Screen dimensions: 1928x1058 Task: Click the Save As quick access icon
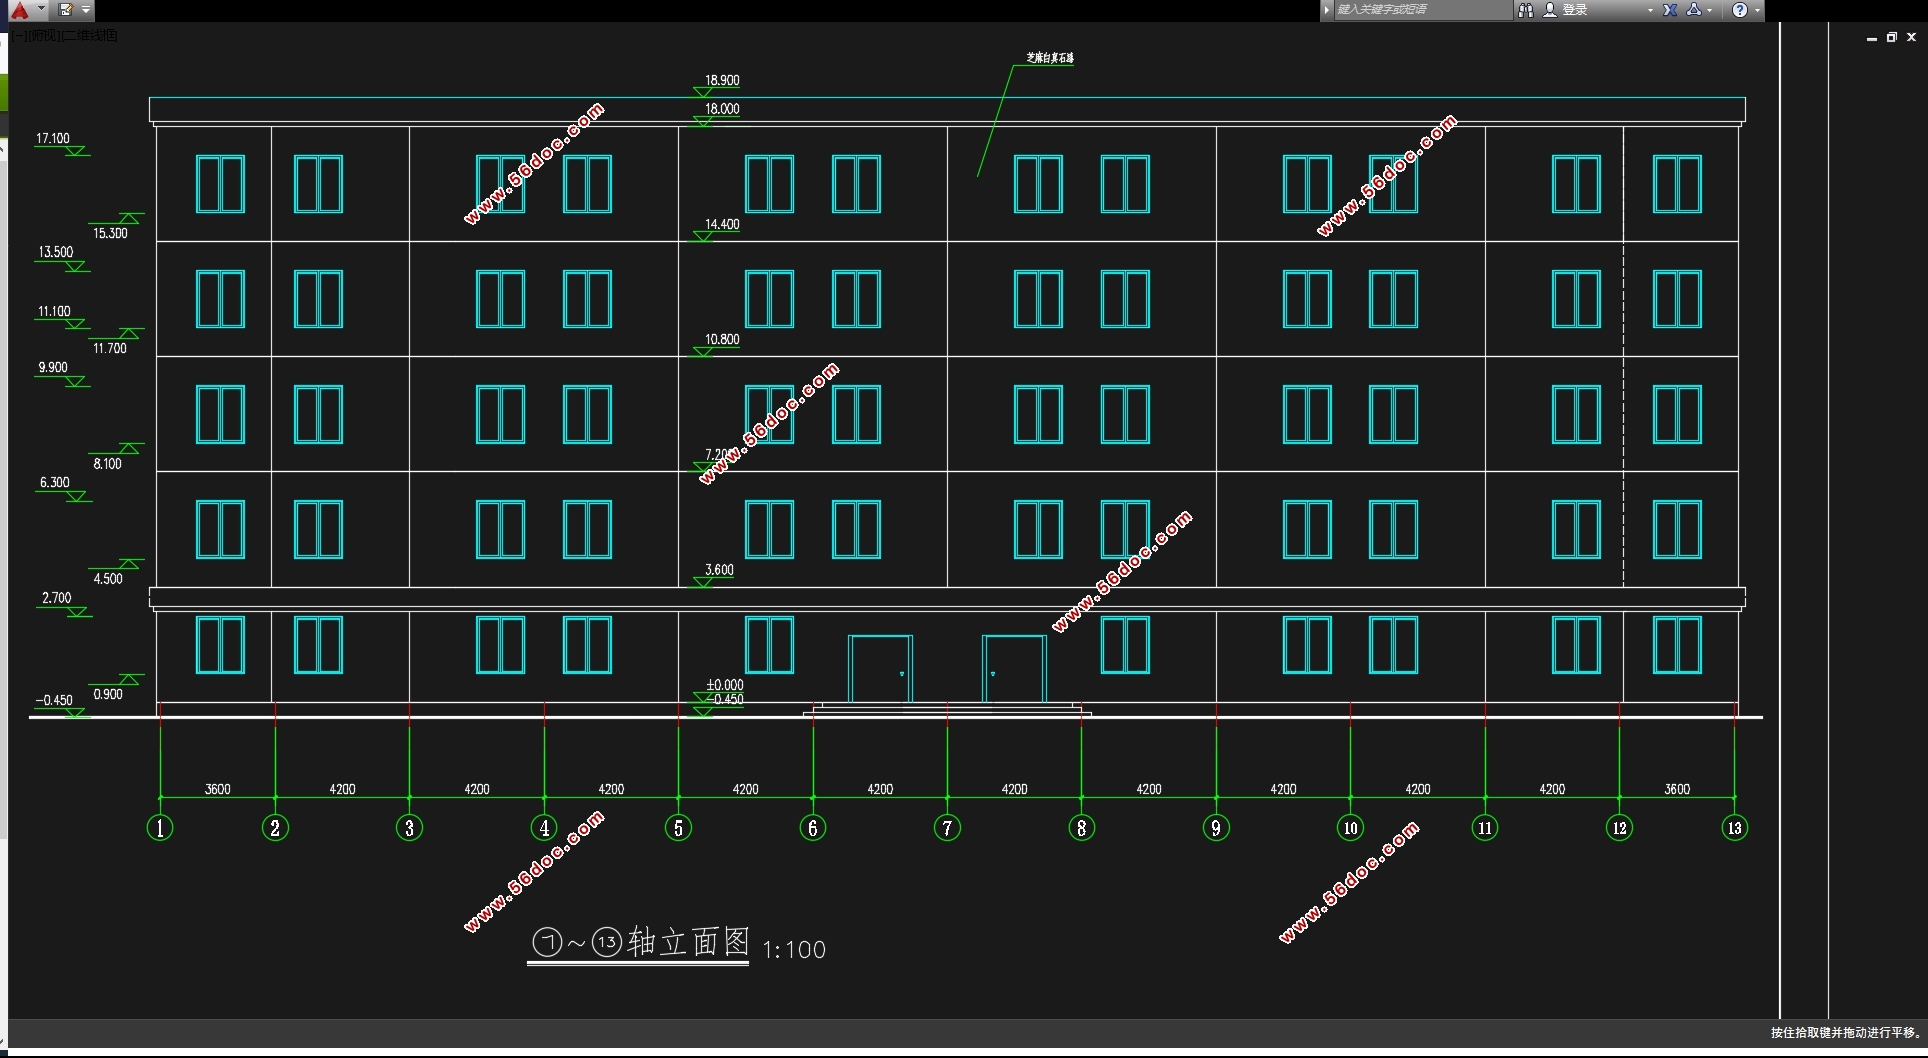66,10
